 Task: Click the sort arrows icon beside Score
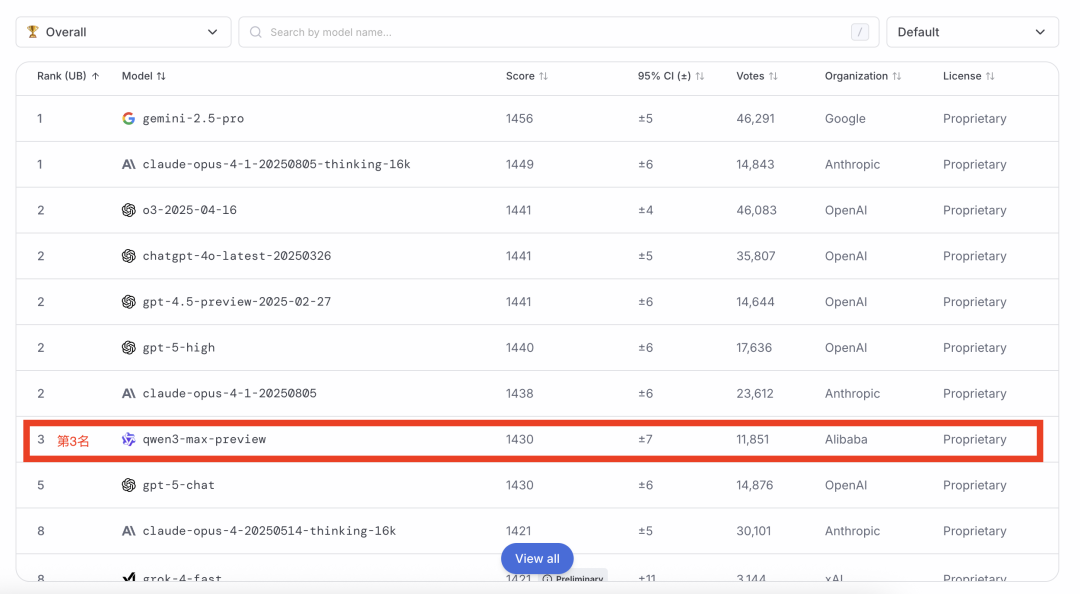click(543, 76)
